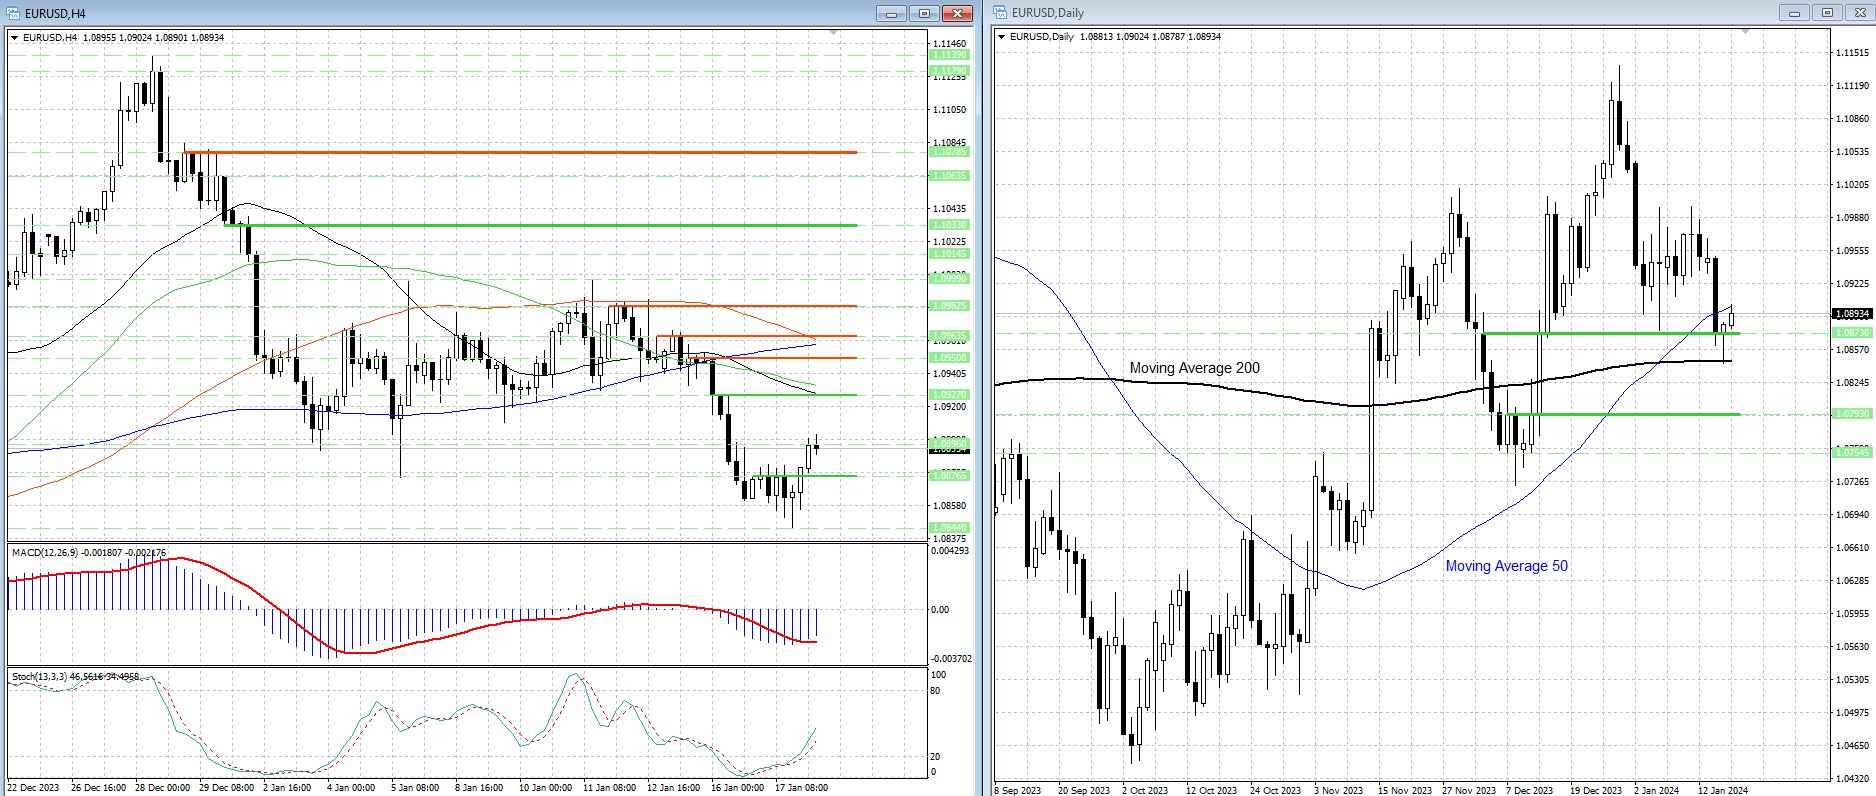This screenshot has height=796, width=1876.
Task: Close the EURUSD,H4 chart window
Action: 957,13
